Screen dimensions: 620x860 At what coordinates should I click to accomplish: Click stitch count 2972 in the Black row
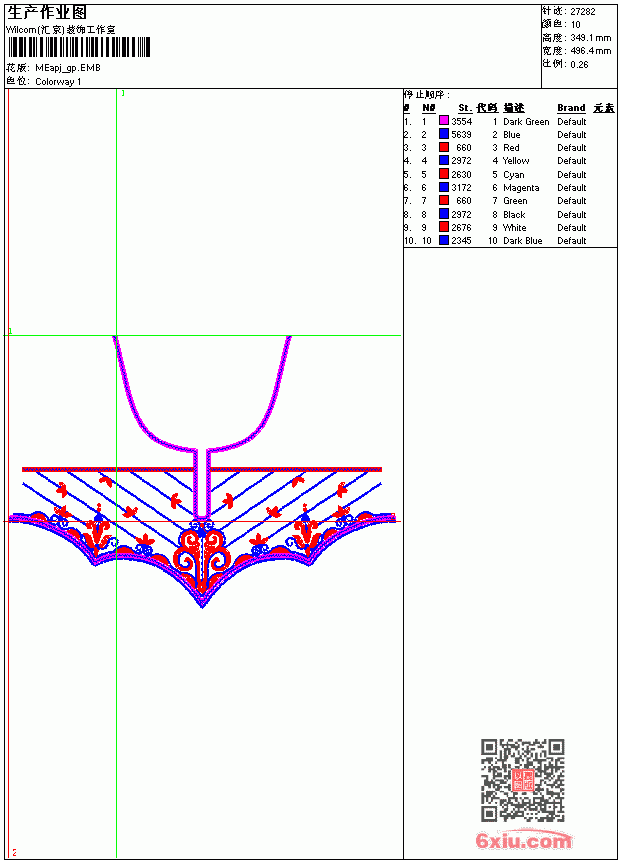pos(461,214)
